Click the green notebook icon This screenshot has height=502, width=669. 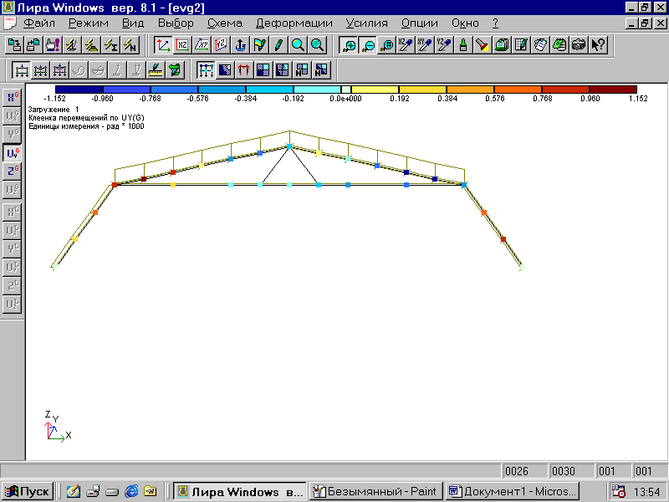tap(559, 45)
